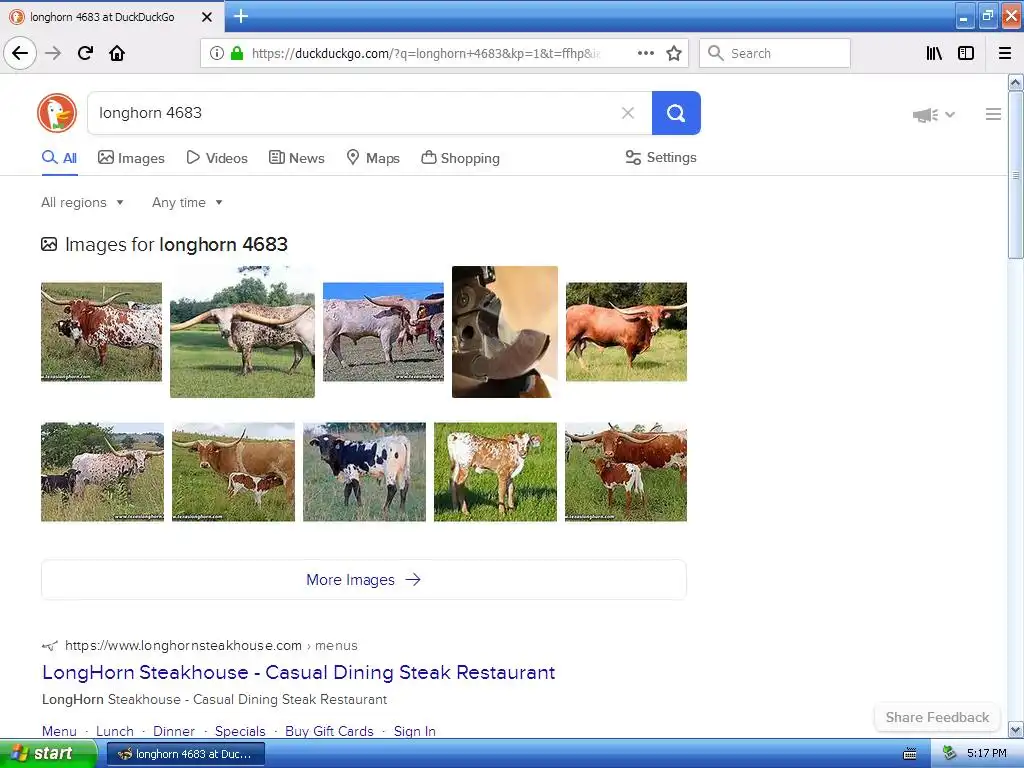Open white speckled cow with black calf thumbnail
Viewport: 1024px width, 768px height.
coord(103,472)
